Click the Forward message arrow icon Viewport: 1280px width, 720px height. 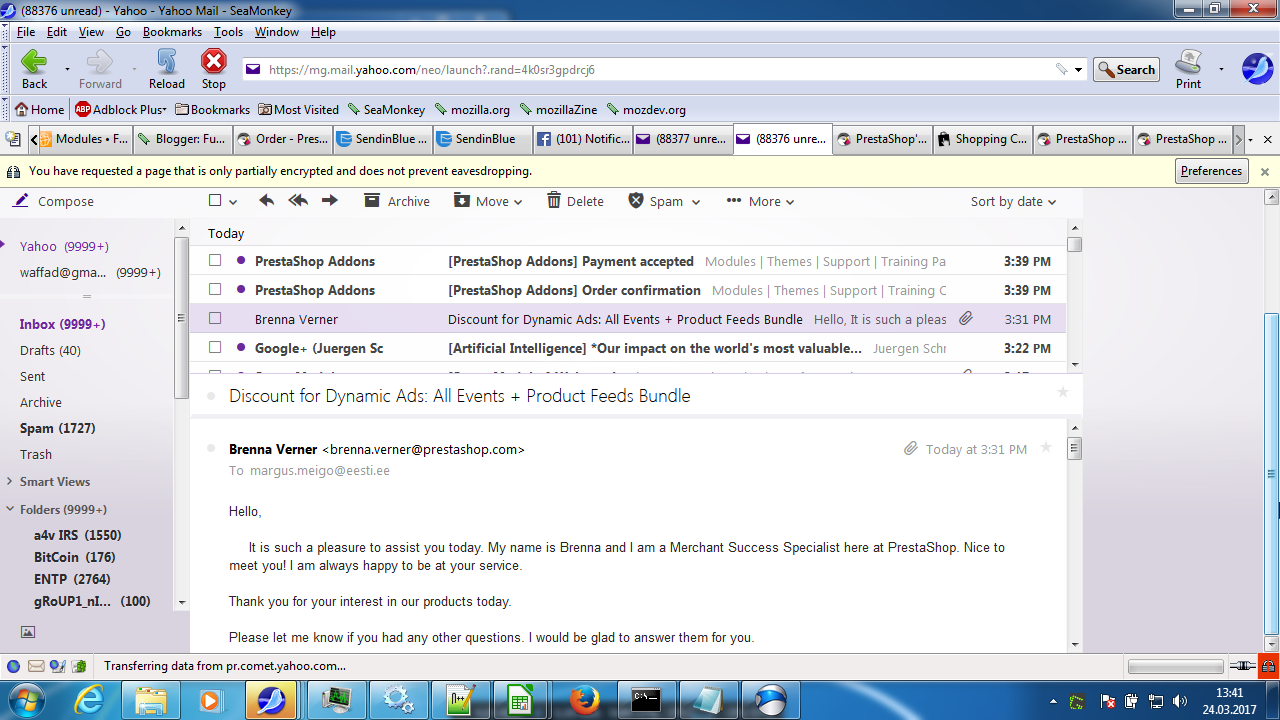pos(330,201)
